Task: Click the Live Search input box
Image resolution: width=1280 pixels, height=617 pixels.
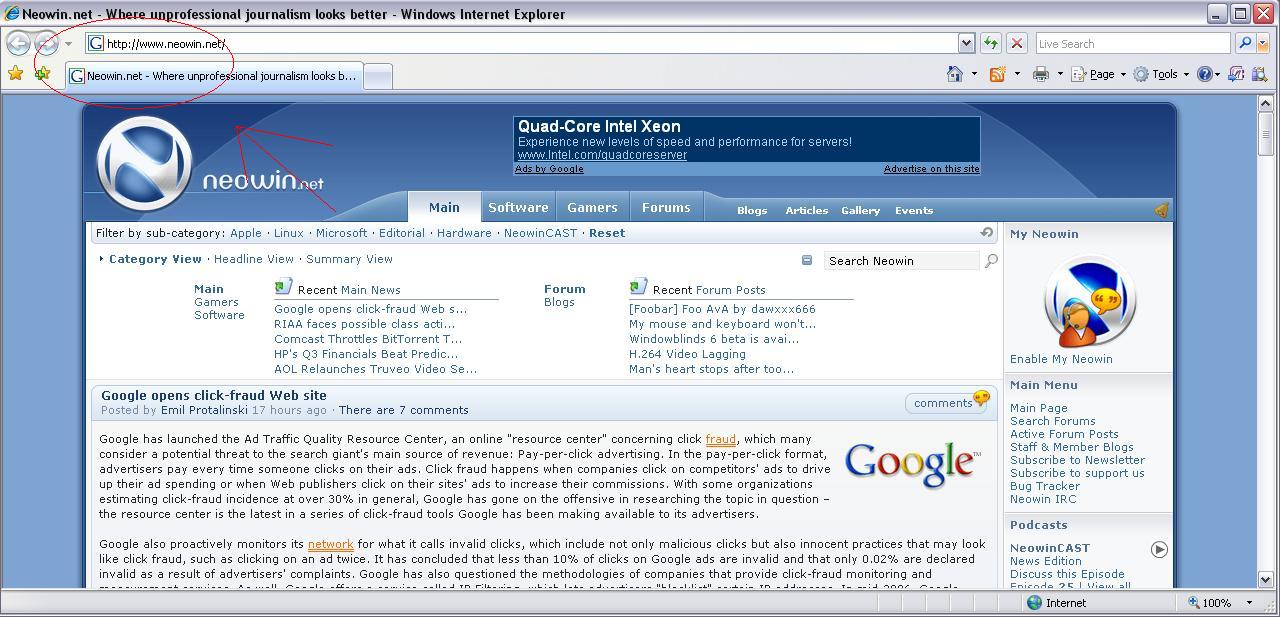Action: click(x=1132, y=44)
